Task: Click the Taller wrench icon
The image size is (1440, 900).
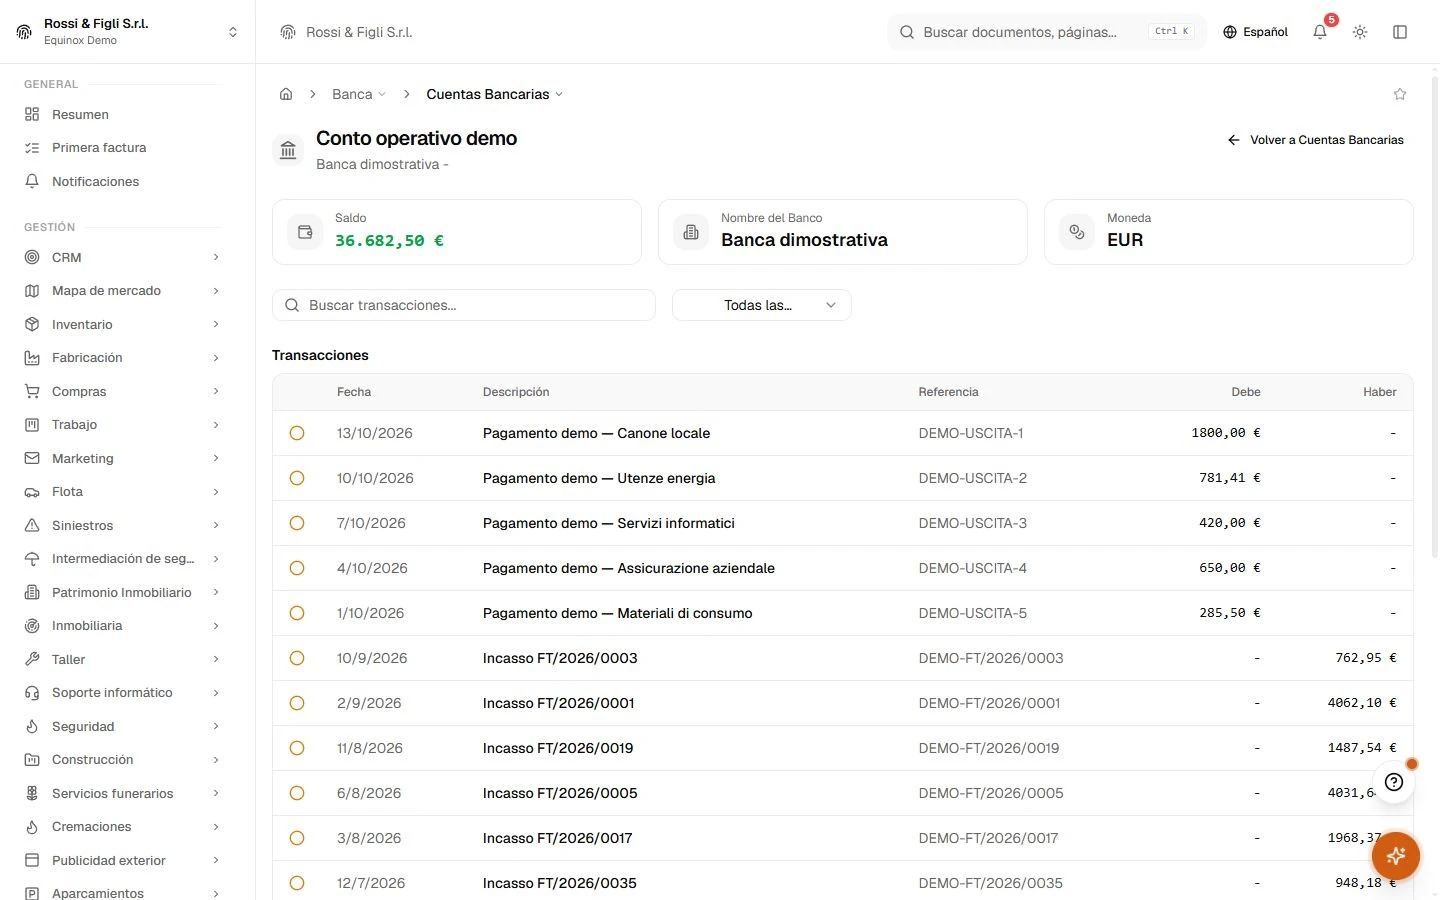Action: (32, 659)
